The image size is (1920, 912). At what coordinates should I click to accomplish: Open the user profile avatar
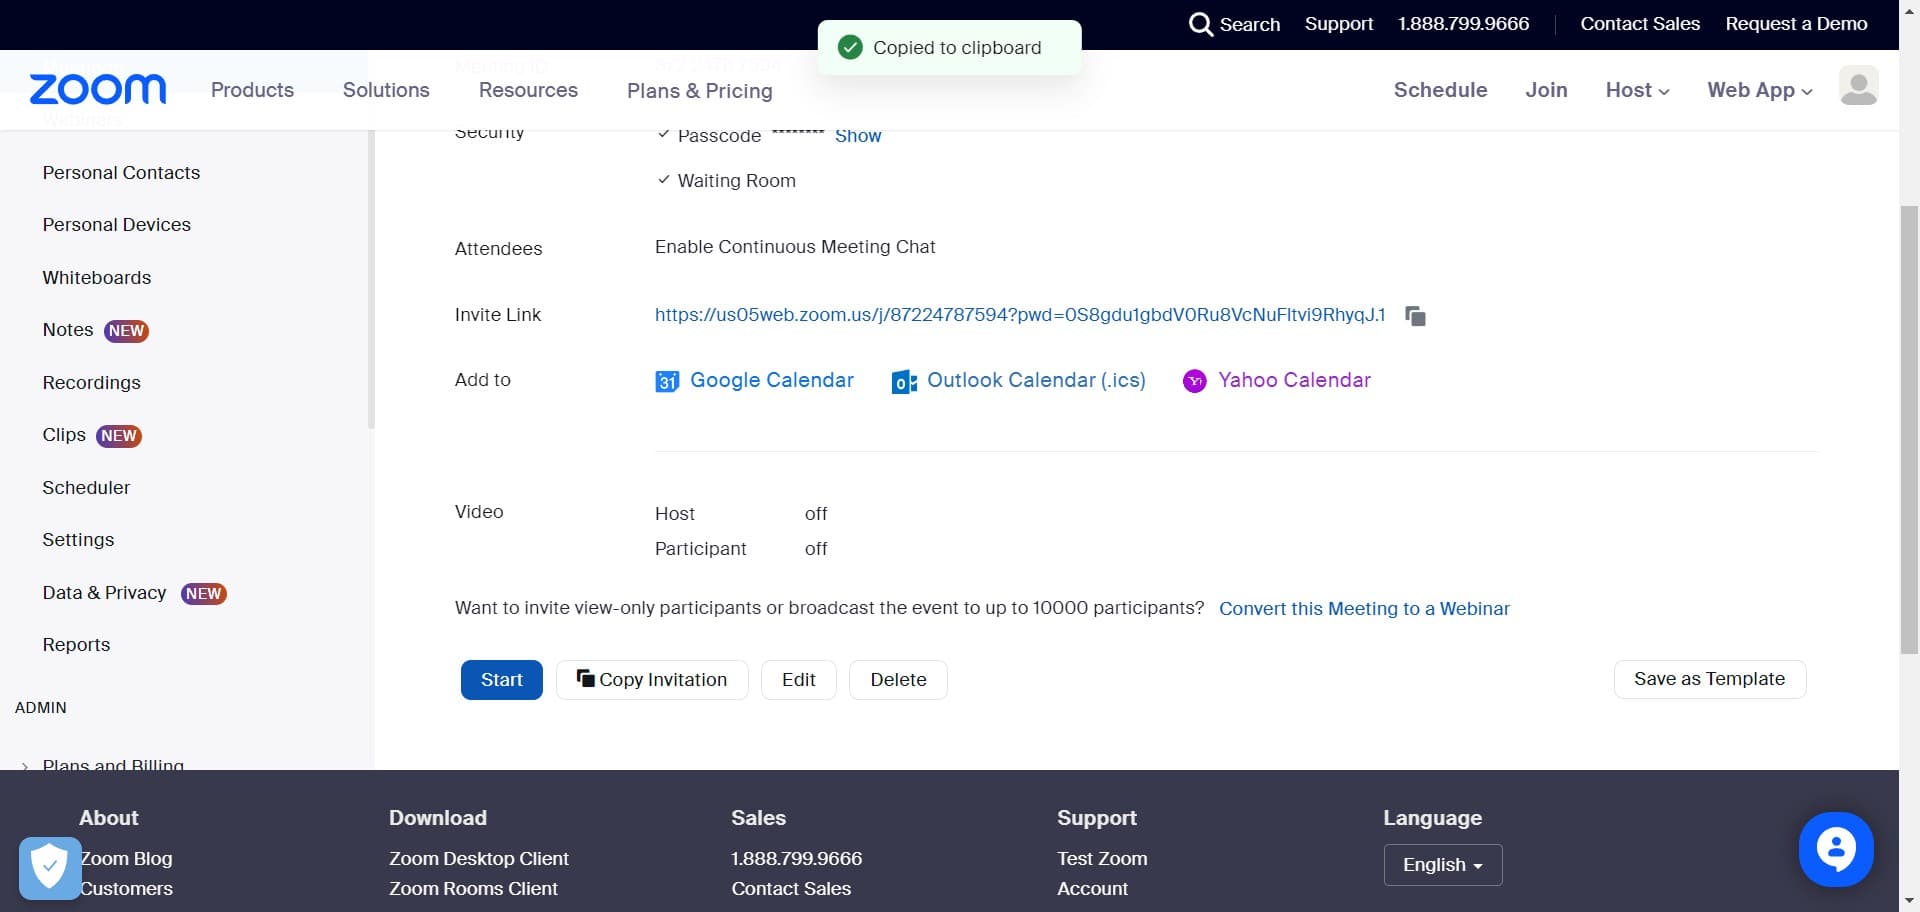coord(1858,87)
